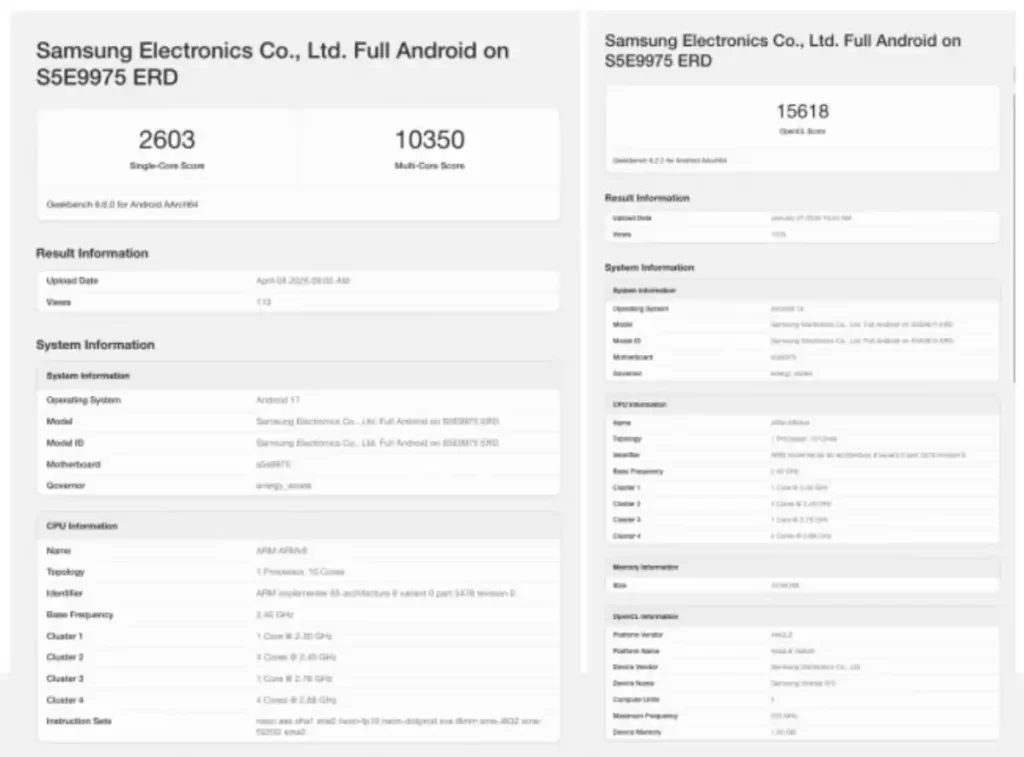Viewport: 1024px width, 757px height.
Task: Click the Motherboard row on left page
Action: point(298,464)
